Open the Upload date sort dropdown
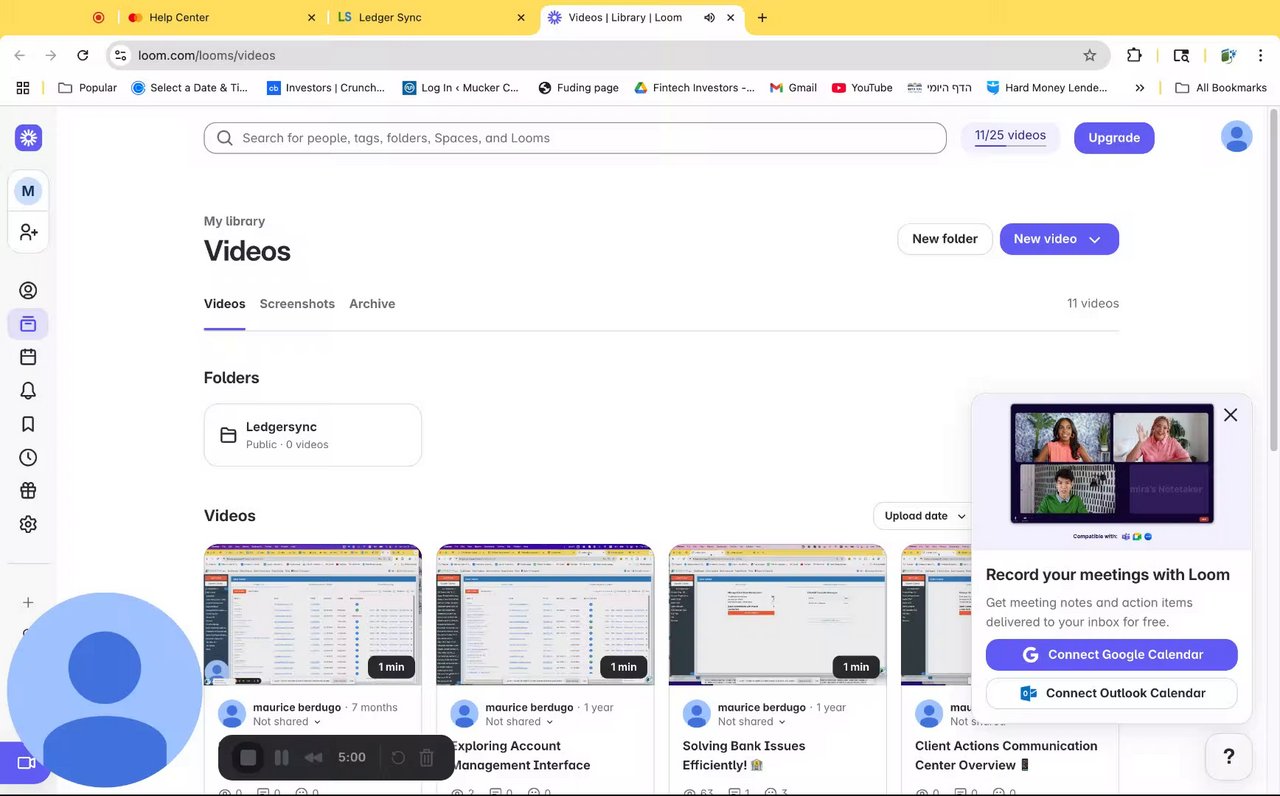Viewport: 1280px width, 796px height. tap(925, 516)
